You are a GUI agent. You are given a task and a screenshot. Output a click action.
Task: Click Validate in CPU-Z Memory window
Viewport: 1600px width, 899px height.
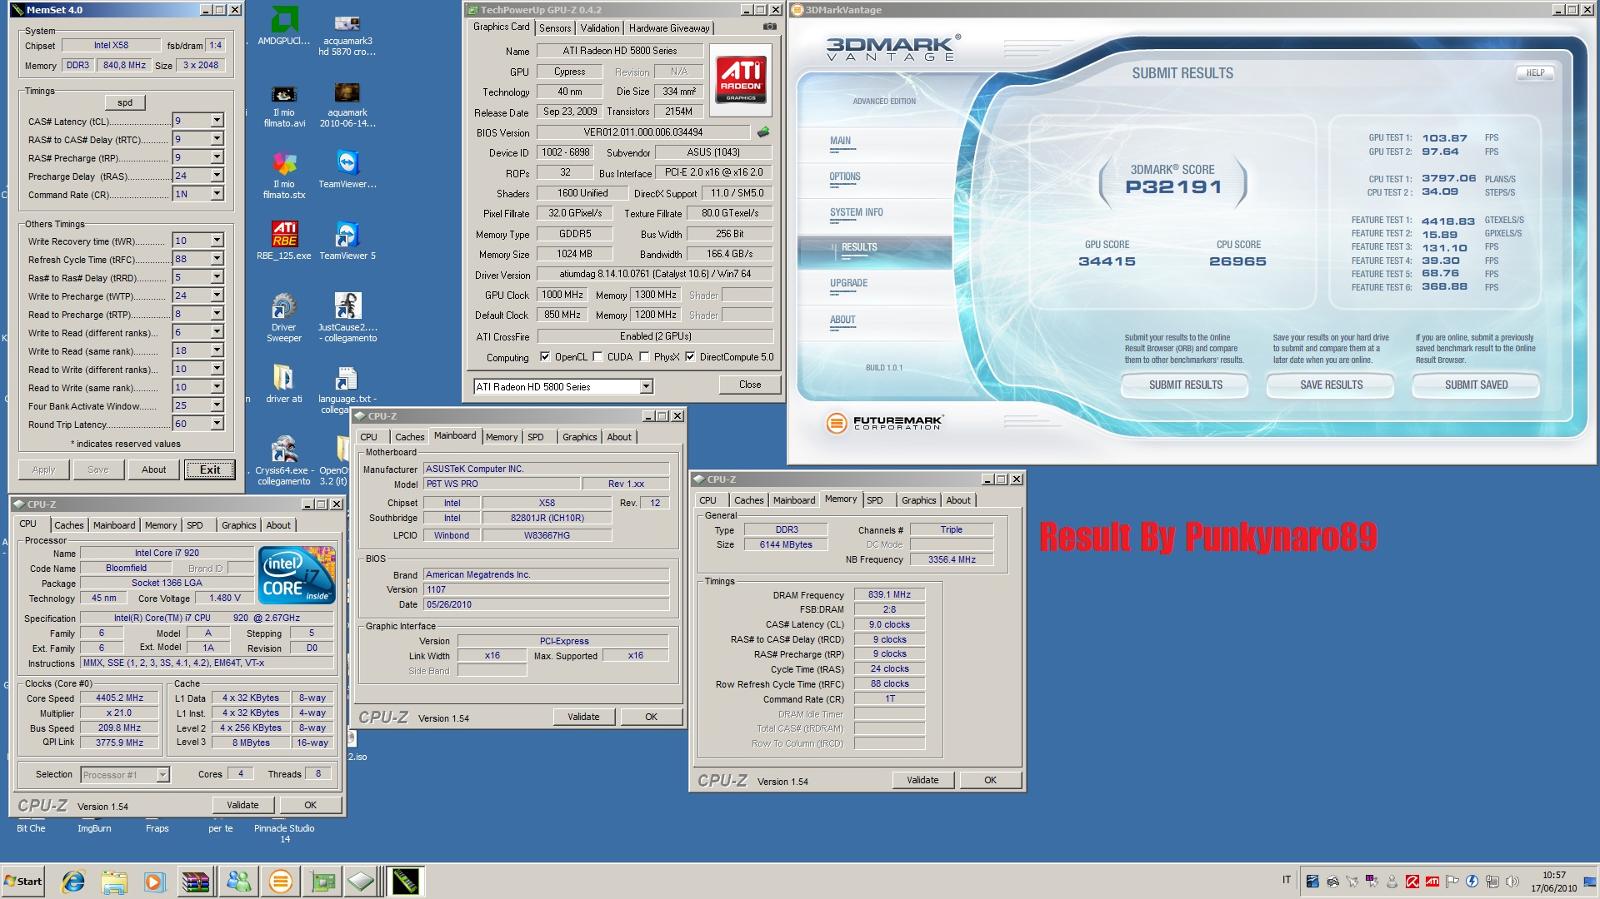coord(922,780)
